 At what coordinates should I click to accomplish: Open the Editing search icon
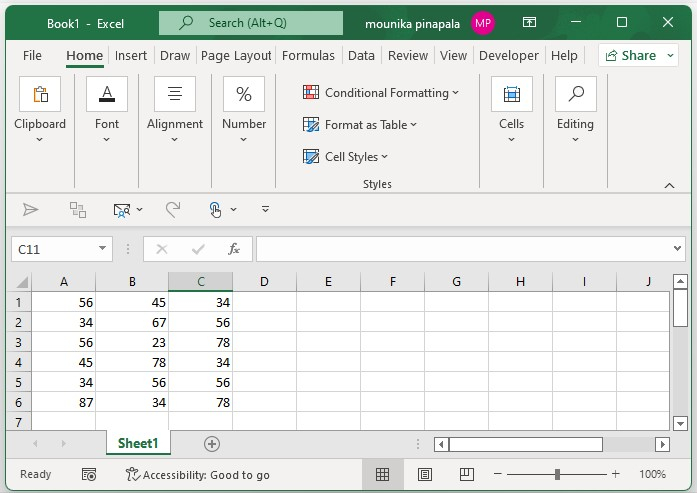[x=575, y=95]
